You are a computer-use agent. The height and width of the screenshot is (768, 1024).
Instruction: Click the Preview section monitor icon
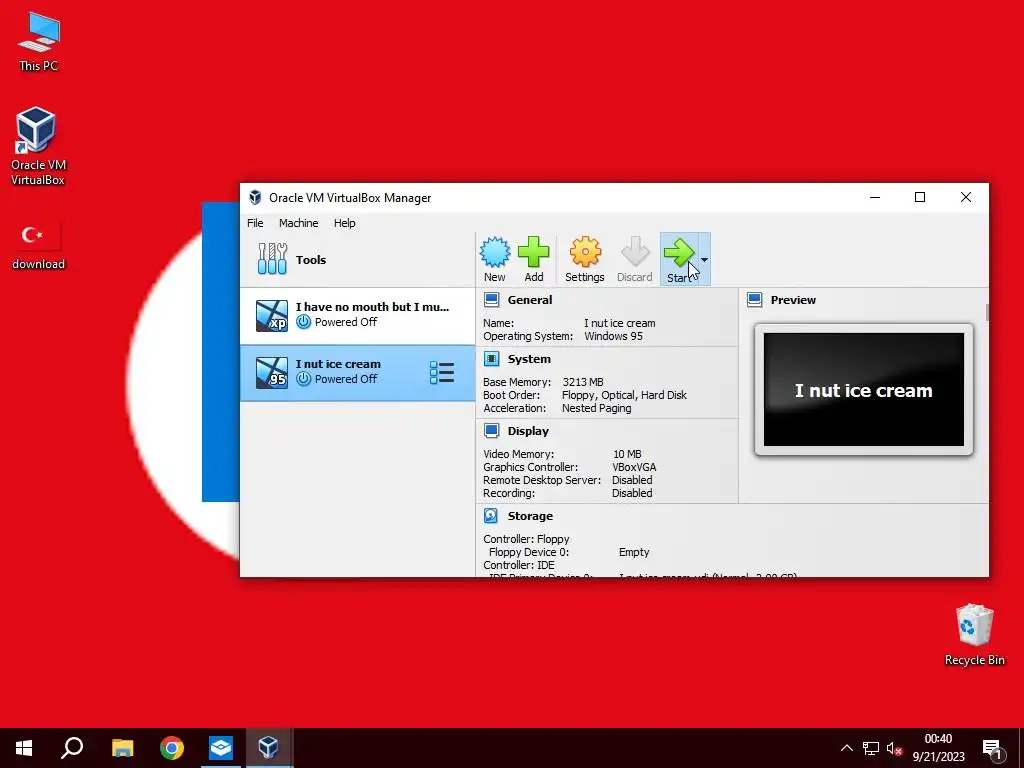755,300
